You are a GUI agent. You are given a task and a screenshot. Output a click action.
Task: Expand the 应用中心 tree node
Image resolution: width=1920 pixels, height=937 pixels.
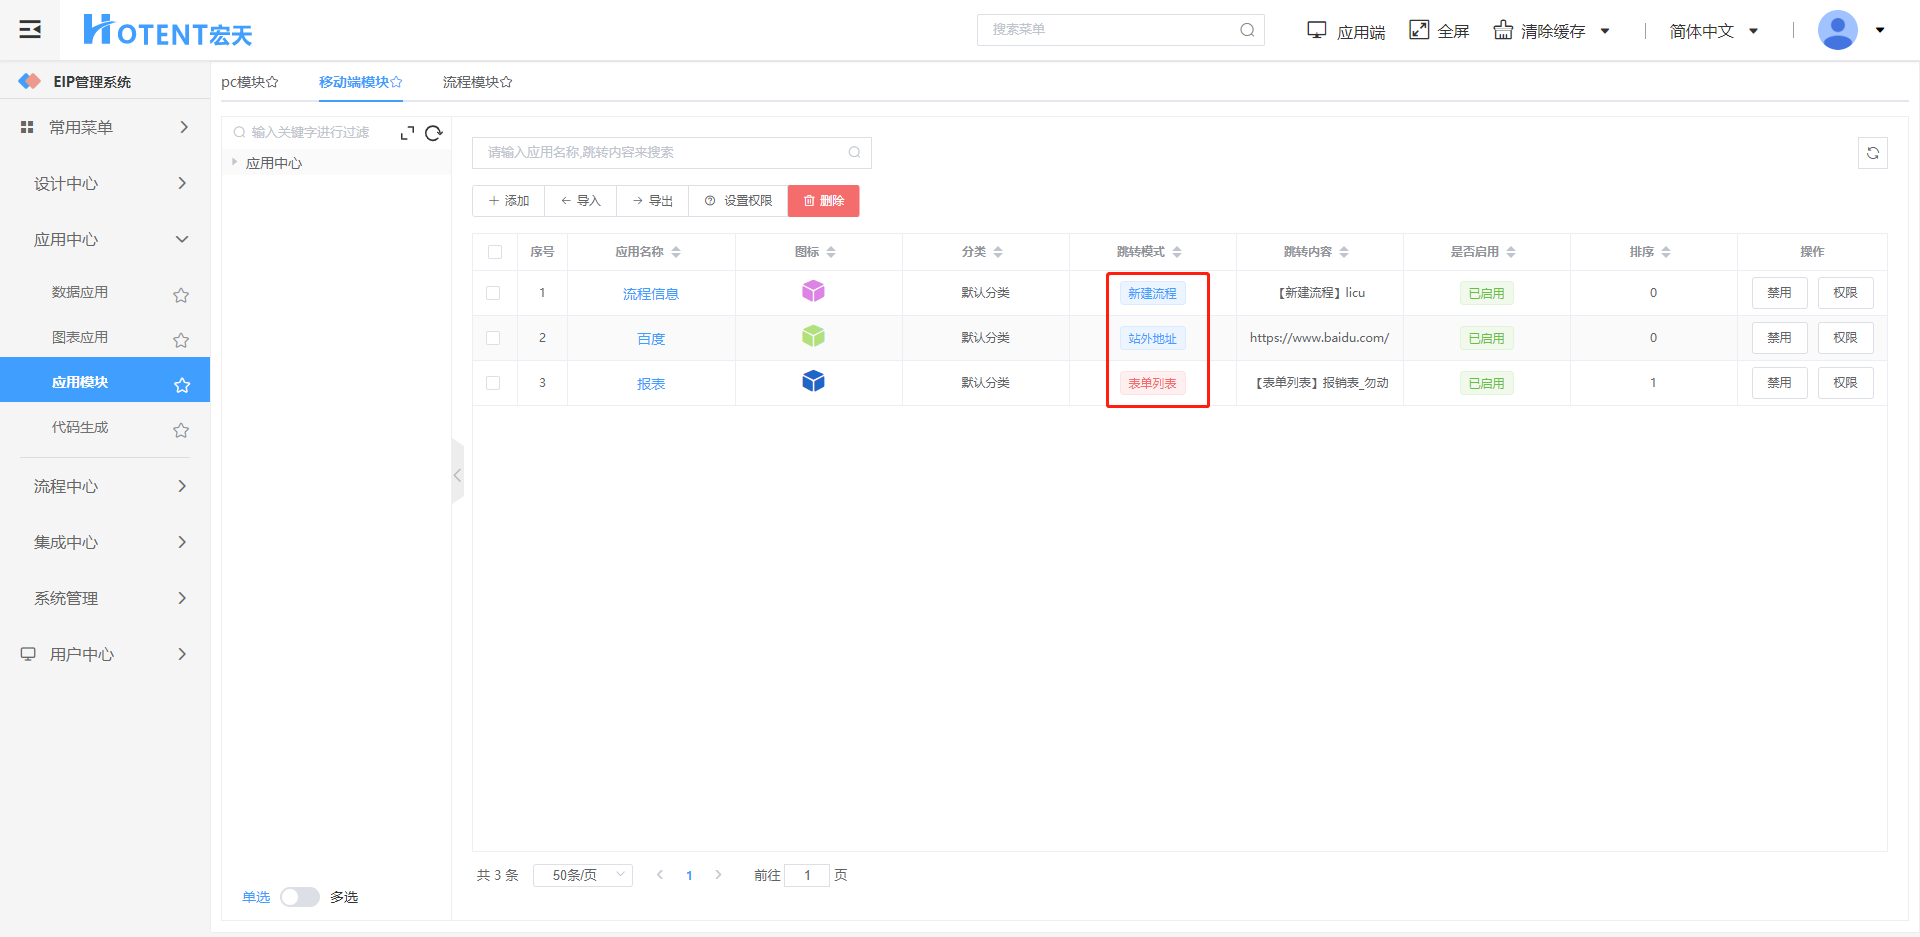pos(235,162)
